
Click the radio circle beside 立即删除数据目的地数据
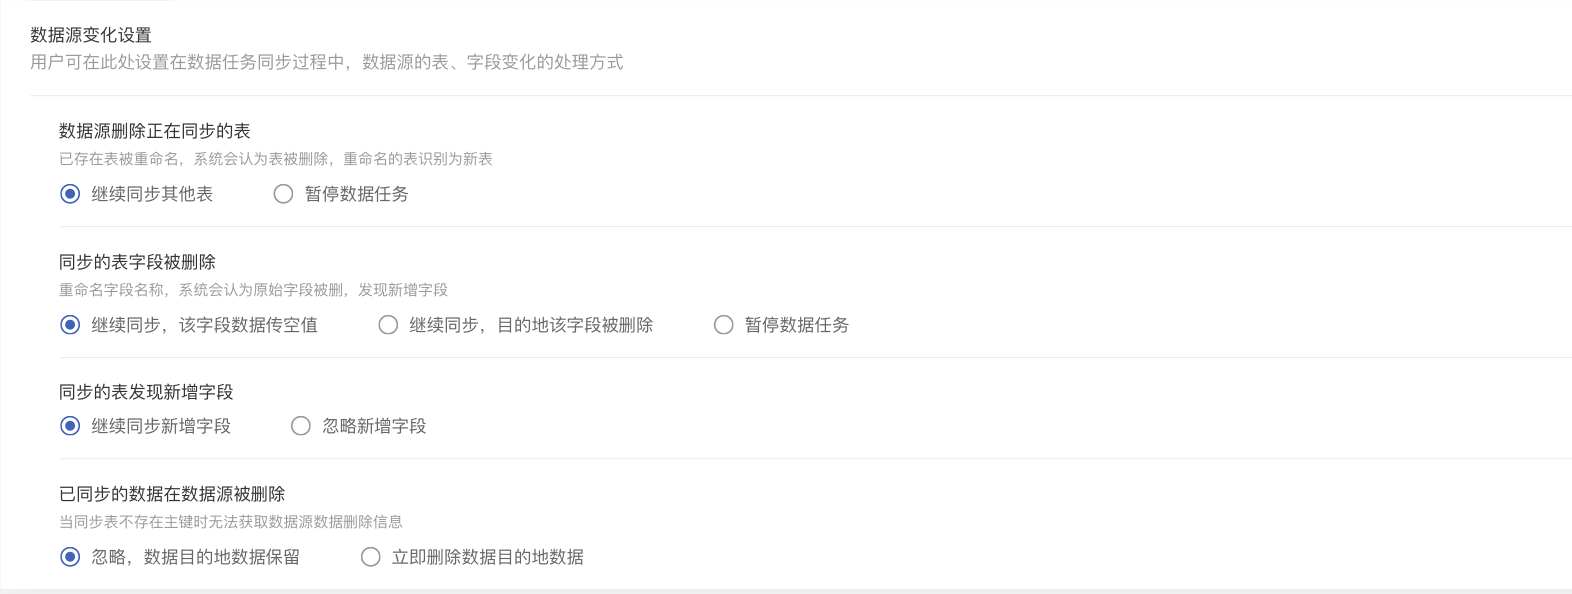[371, 557]
